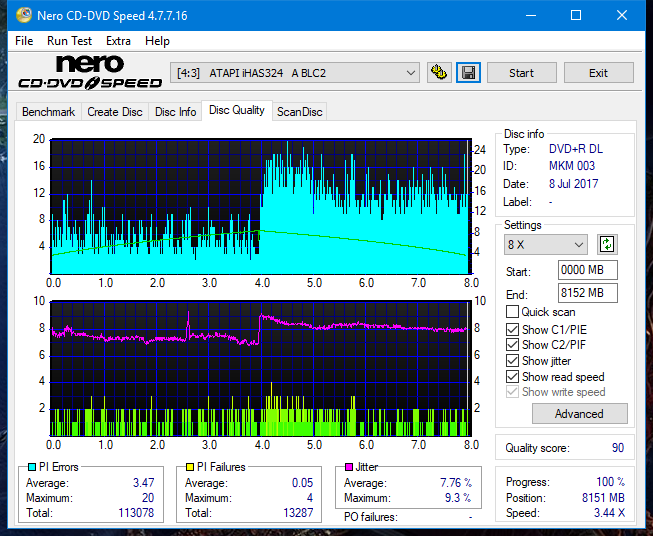Maximize the Nero window
This screenshot has height=536, width=653.
point(576,15)
